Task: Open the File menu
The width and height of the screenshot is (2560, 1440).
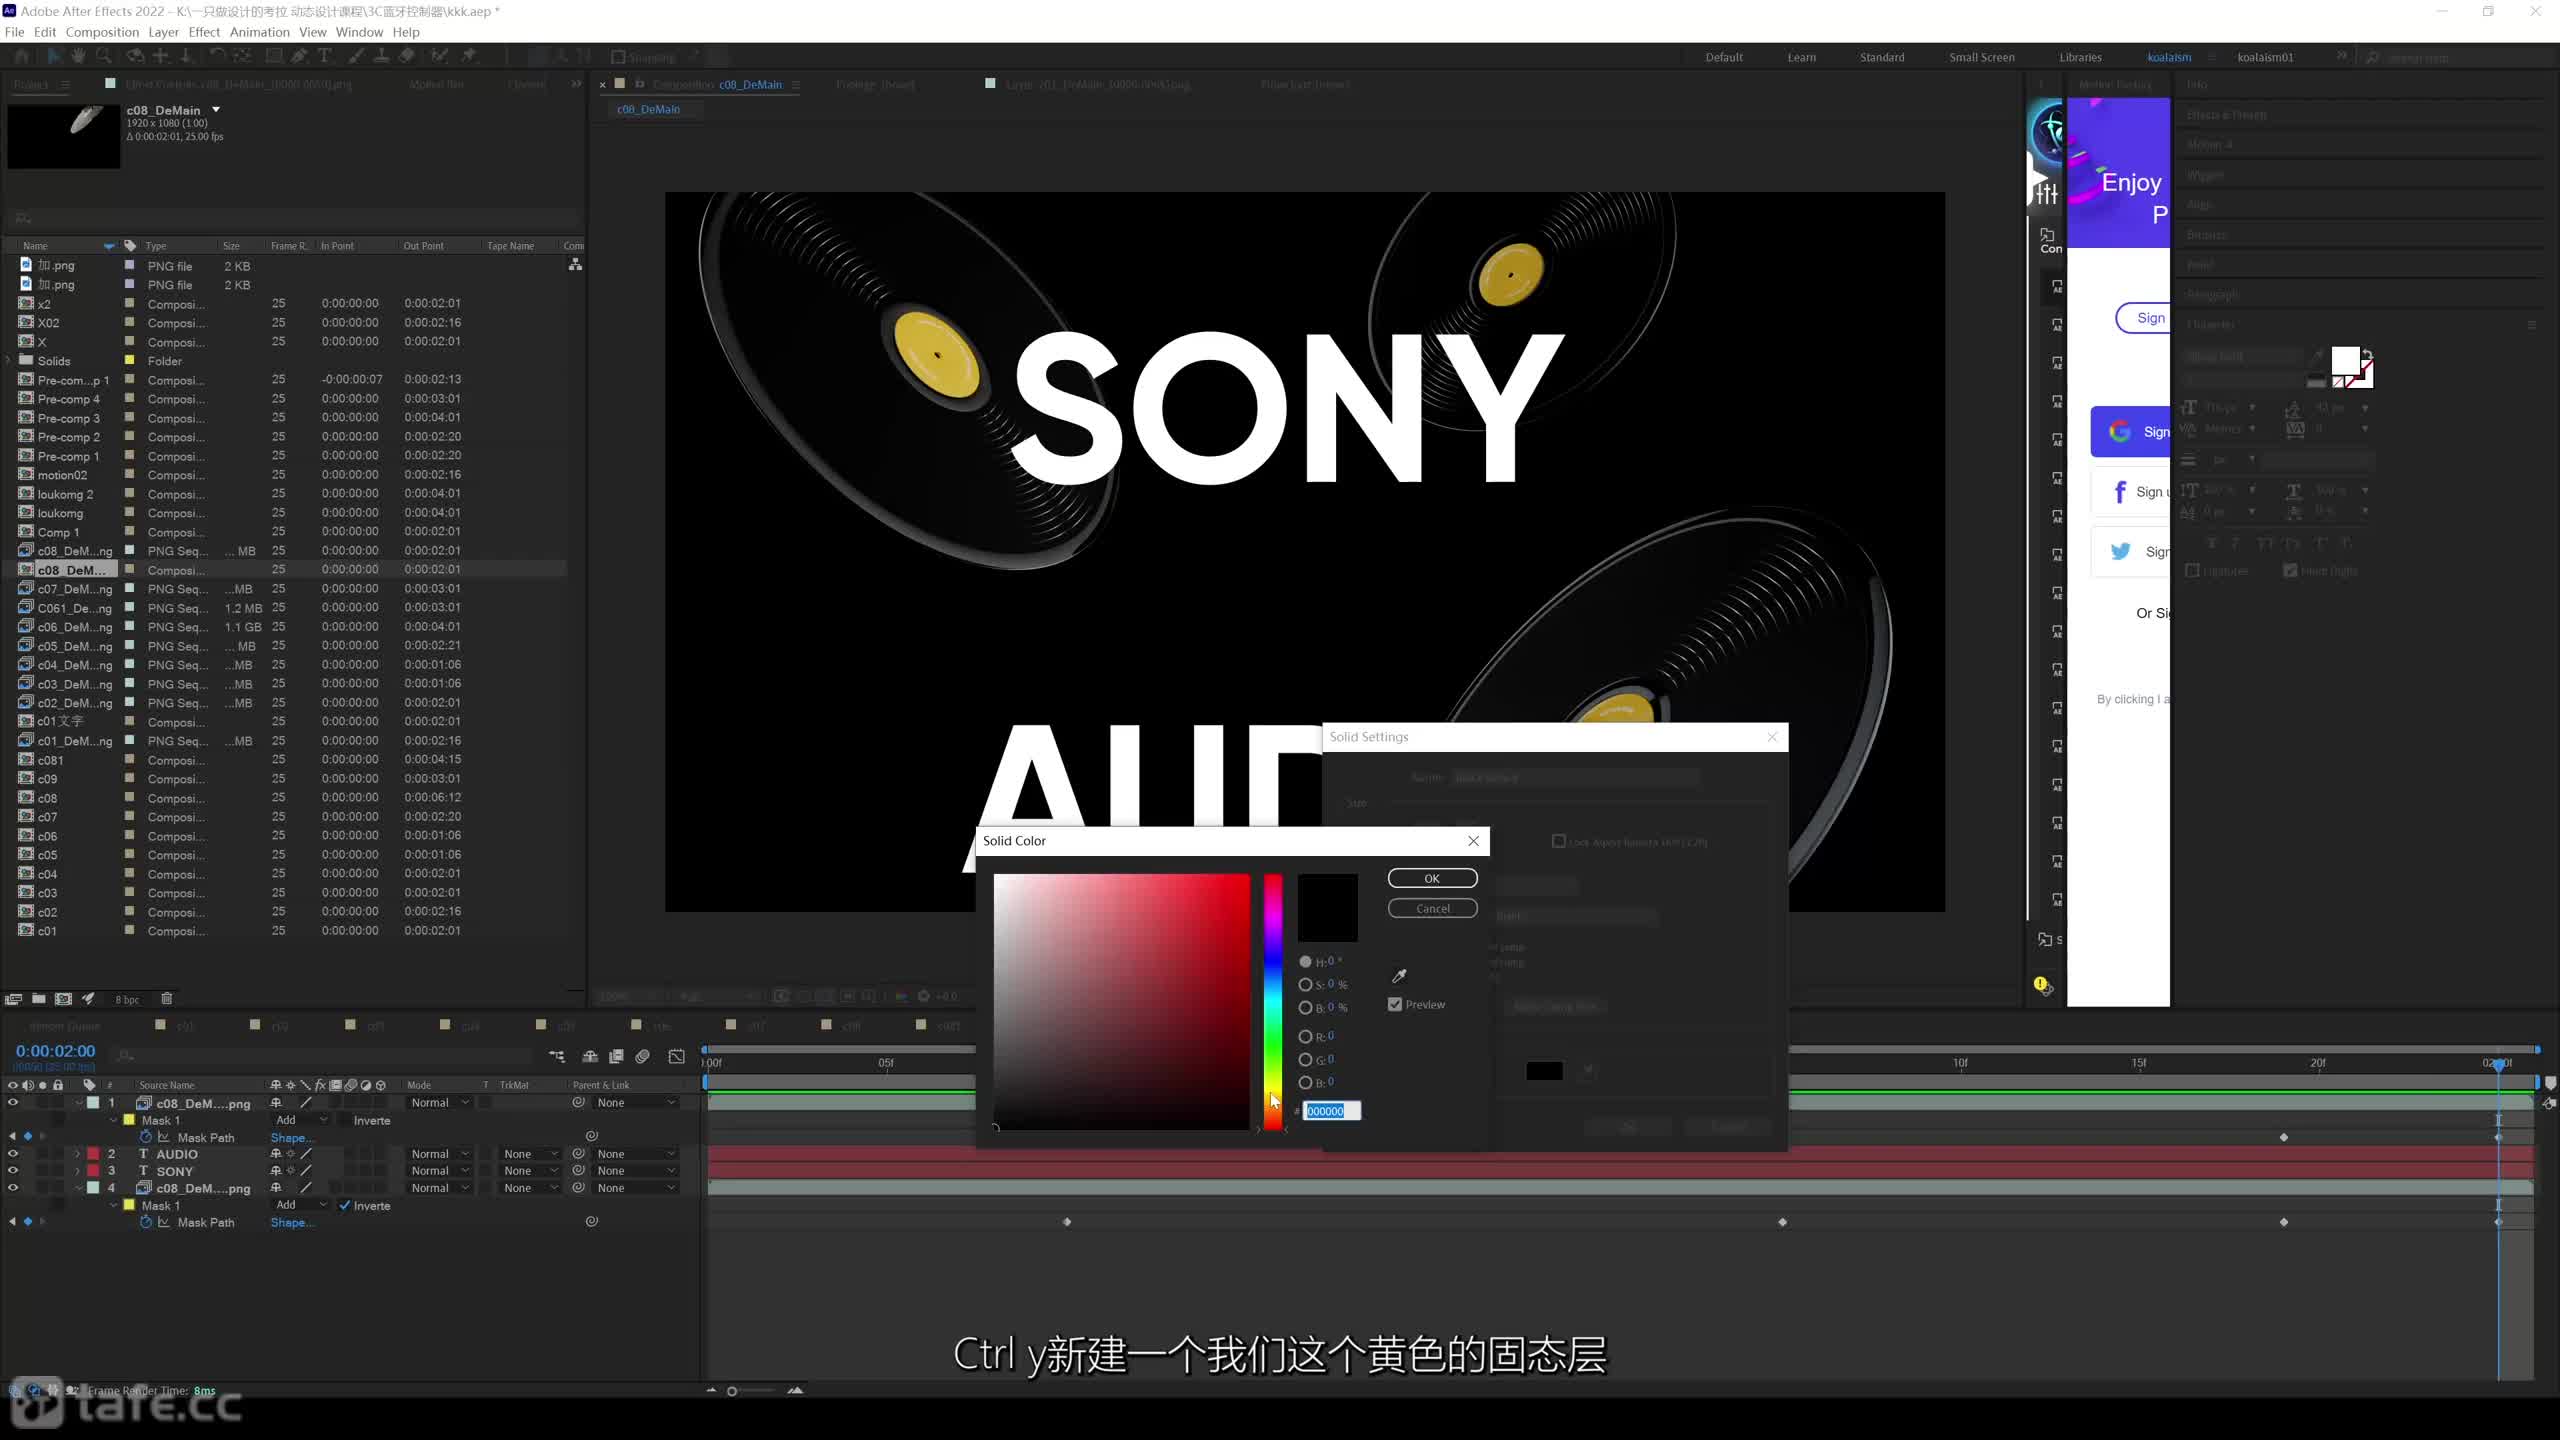Action: (14, 32)
